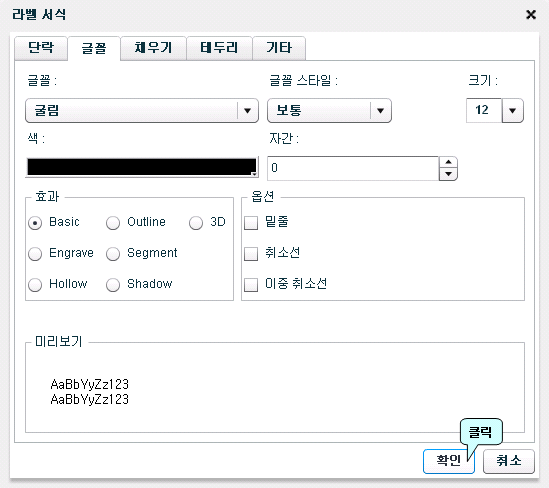Select the Hollow effect radio button
Viewport: 549px width, 488px height.
(x=35, y=284)
